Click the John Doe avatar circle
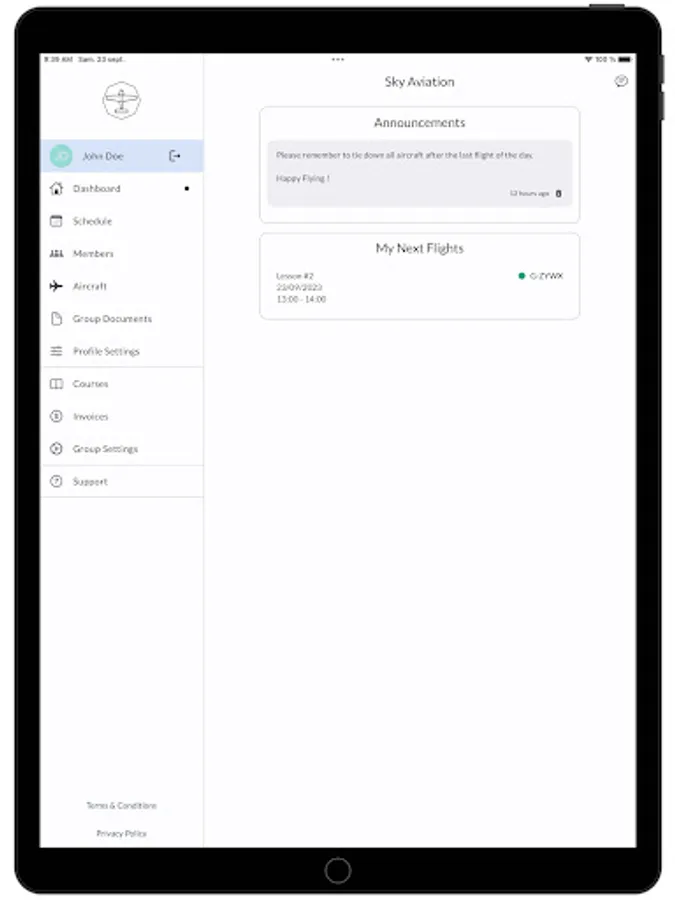 coord(61,156)
